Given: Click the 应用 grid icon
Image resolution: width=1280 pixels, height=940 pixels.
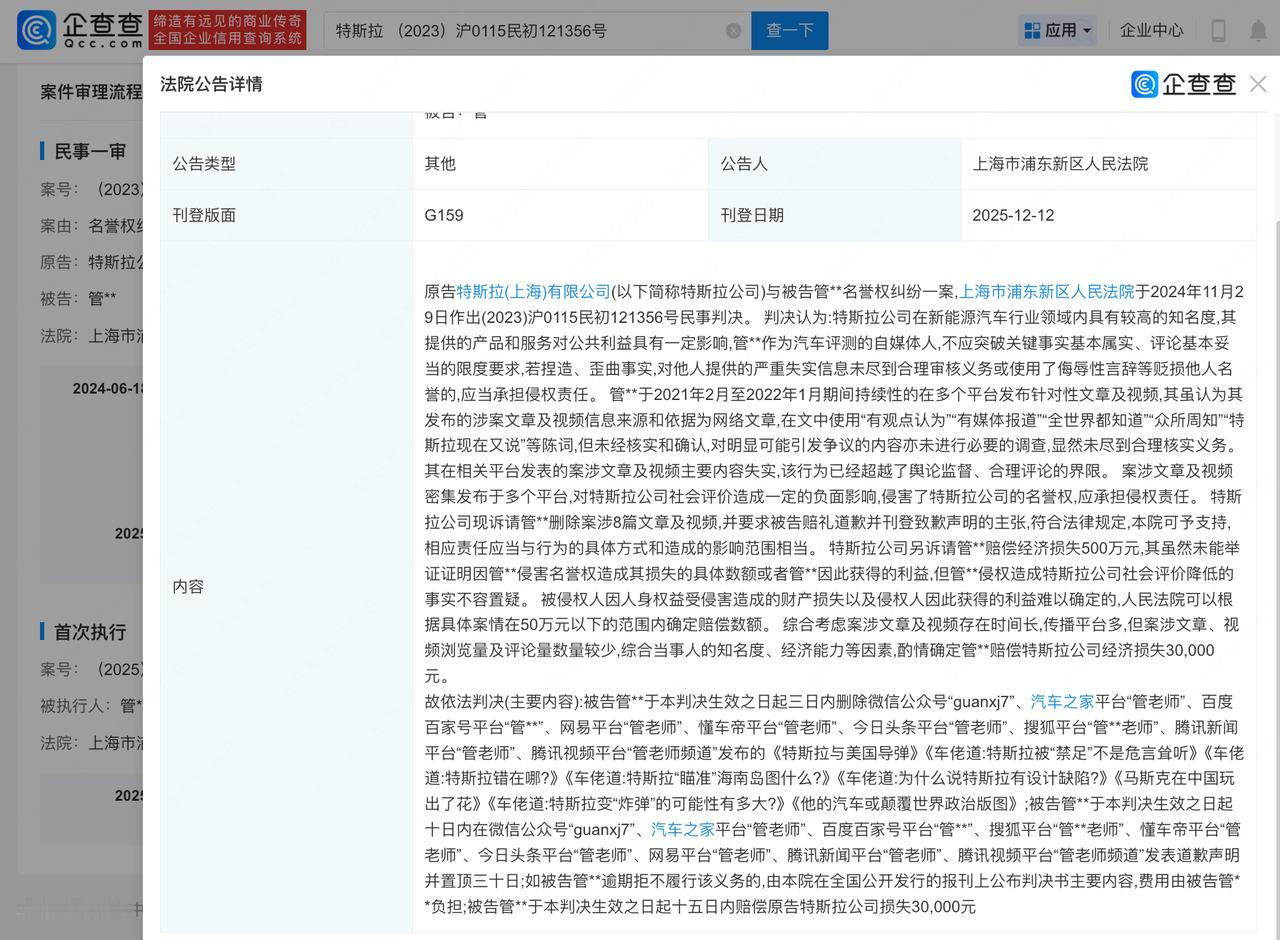Looking at the screenshot, I should coord(1032,31).
